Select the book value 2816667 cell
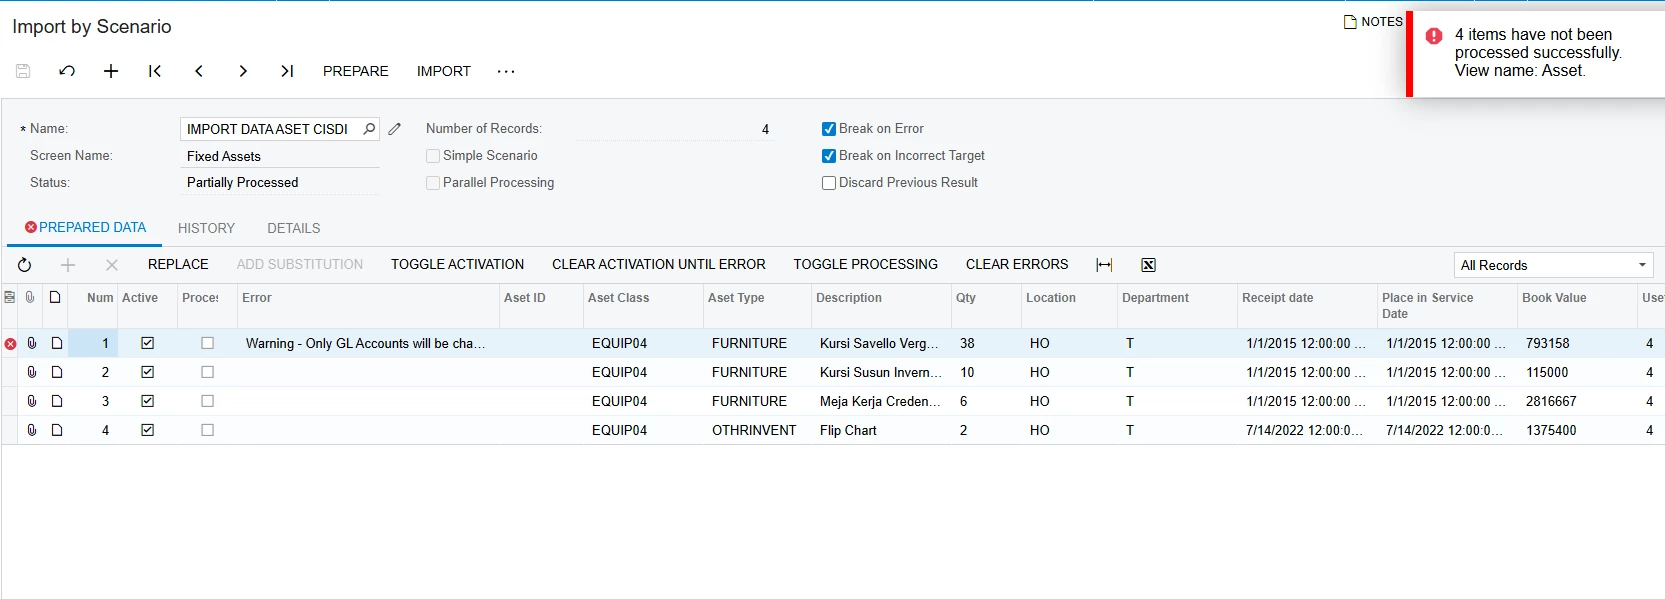Viewport: 1665px width, 599px height. (x=1577, y=401)
